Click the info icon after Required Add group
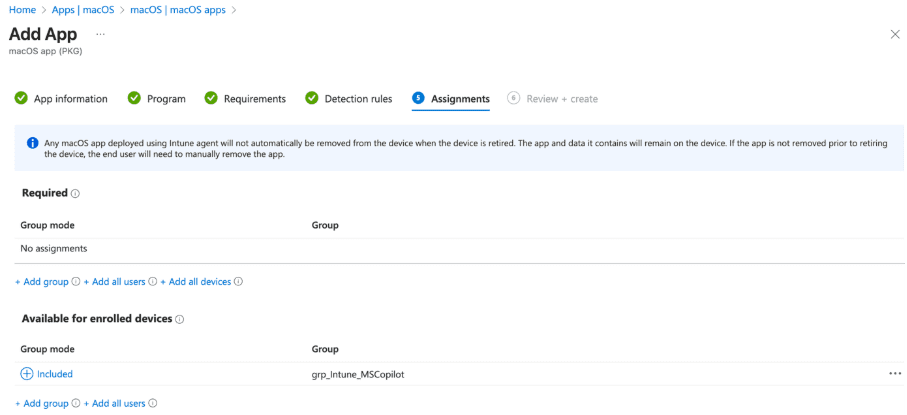This screenshot has width=907, height=415. click(76, 282)
